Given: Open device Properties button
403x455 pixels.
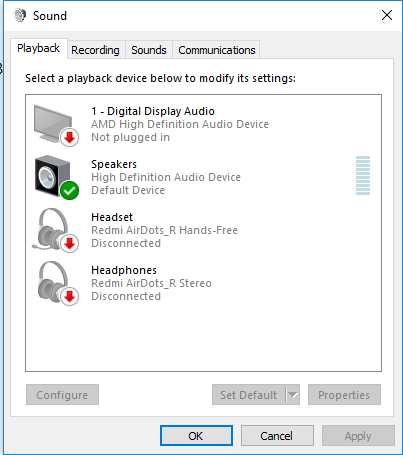Looking at the screenshot, I should [x=344, y=395].
